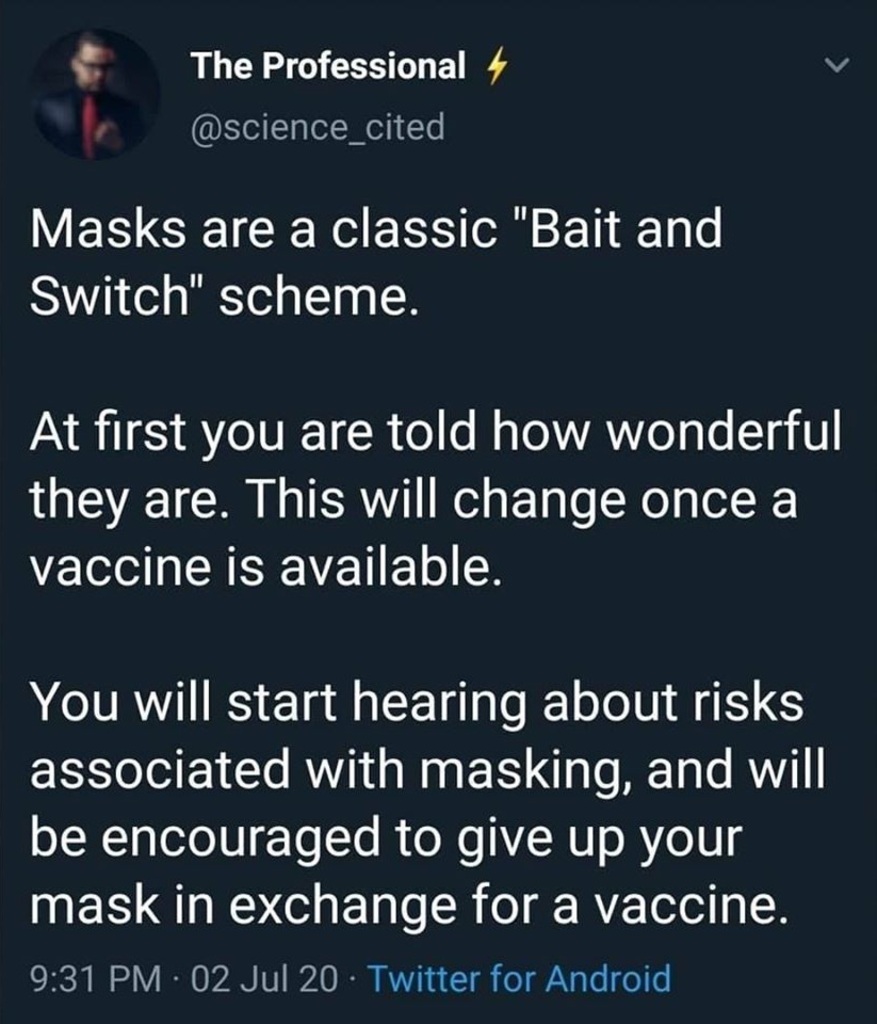Click the "Twitter for Android" source link
Screen dimensions: 877x1024
coord(520,977)
